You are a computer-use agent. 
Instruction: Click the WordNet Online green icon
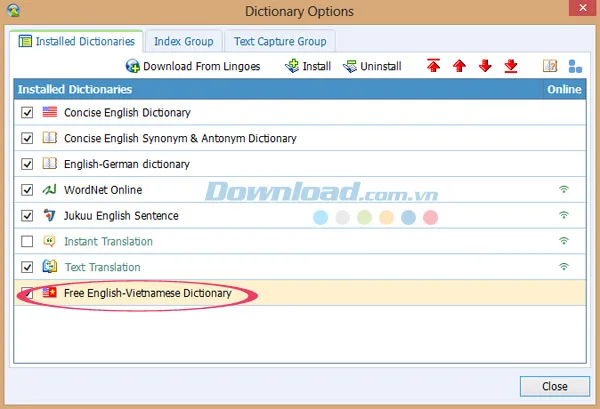coord(50,189)
